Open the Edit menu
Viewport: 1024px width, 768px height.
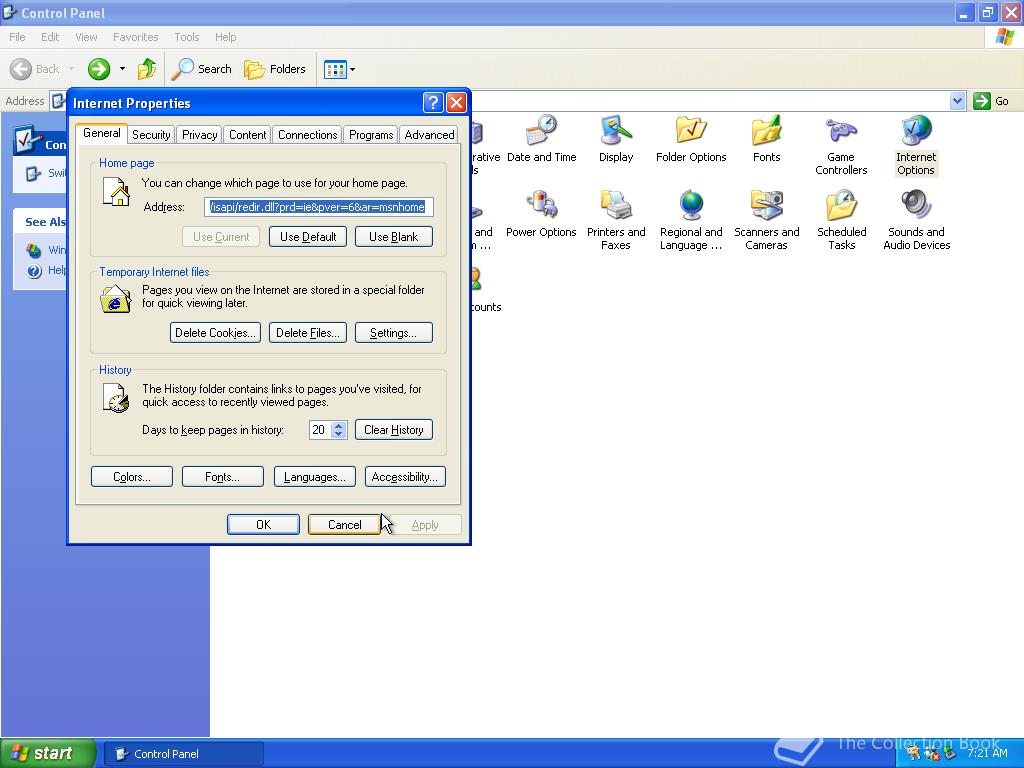[50, 37]
